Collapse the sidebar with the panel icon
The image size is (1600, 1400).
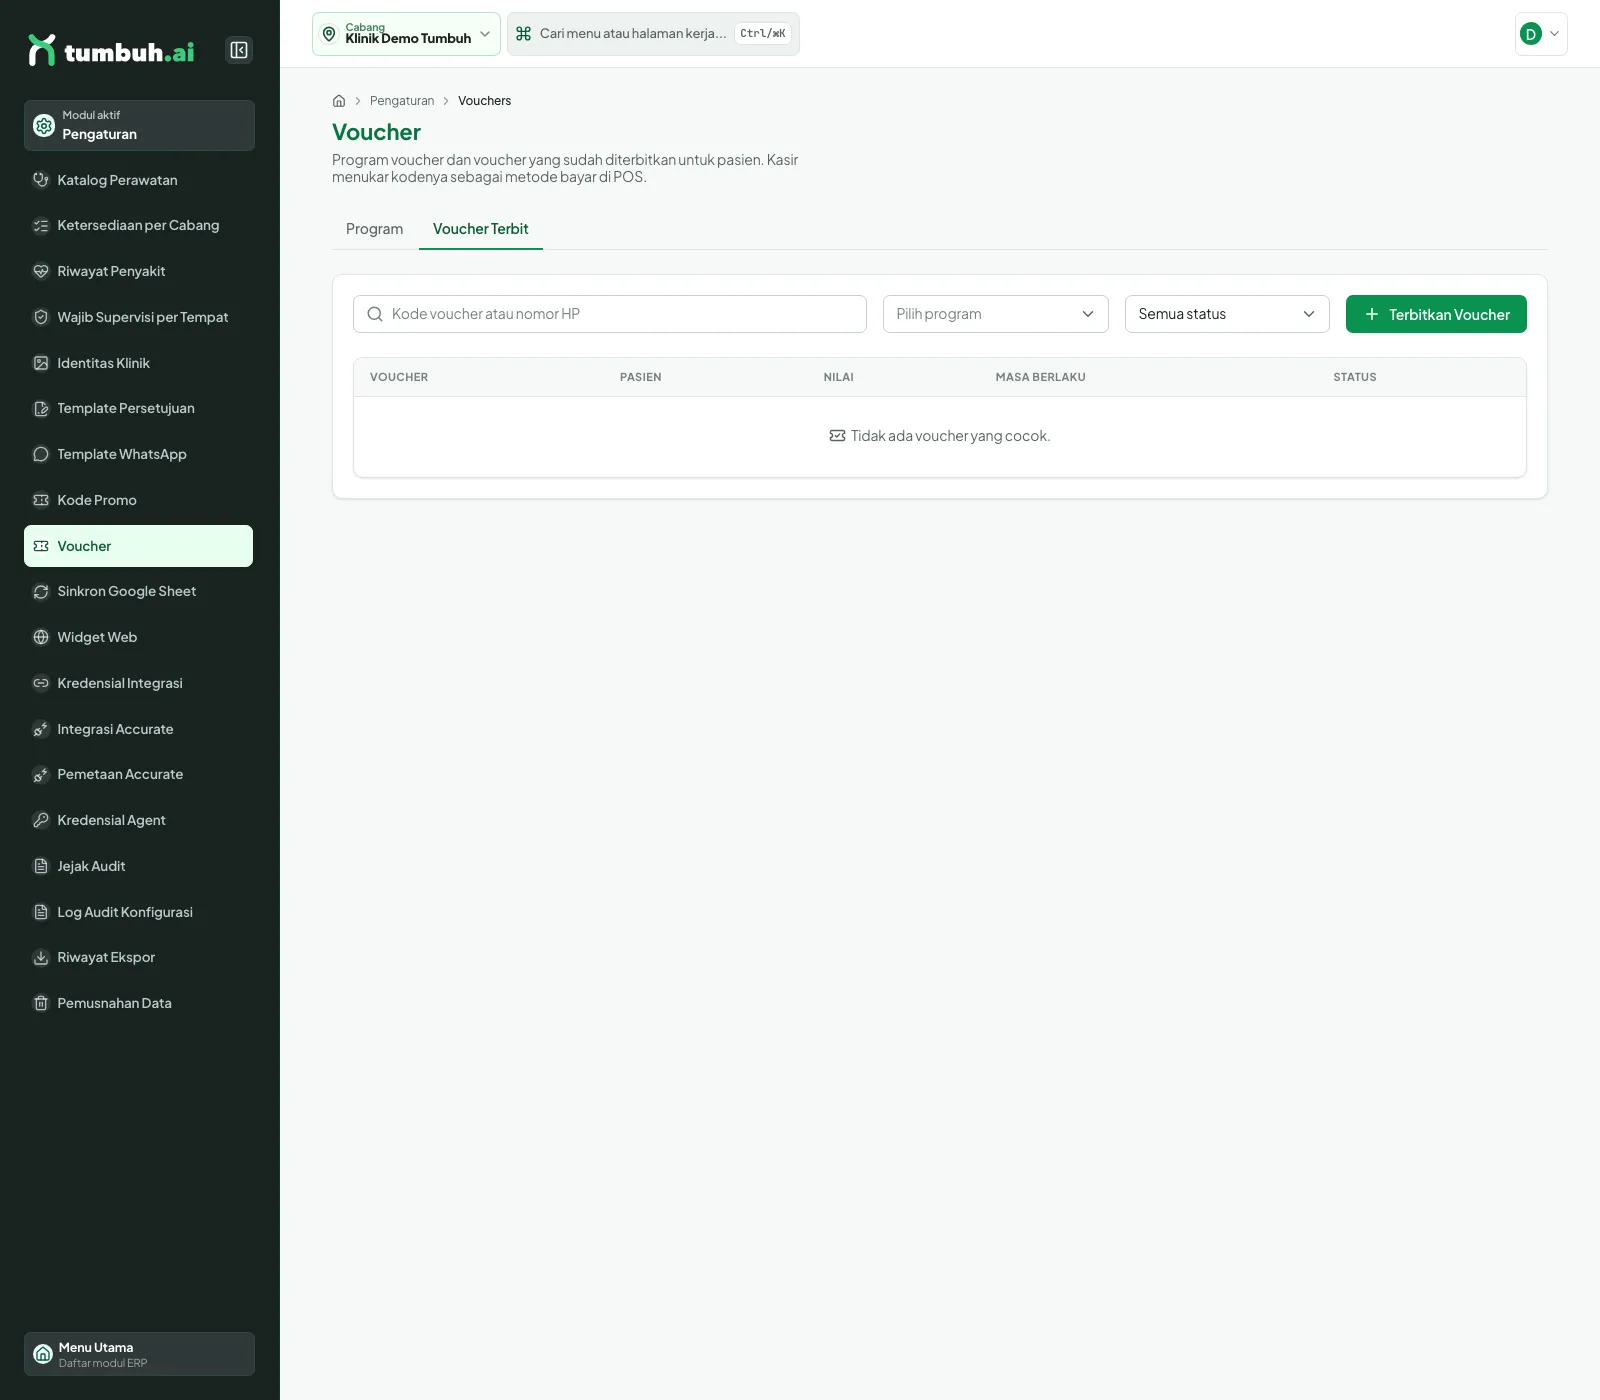(239, 50)
